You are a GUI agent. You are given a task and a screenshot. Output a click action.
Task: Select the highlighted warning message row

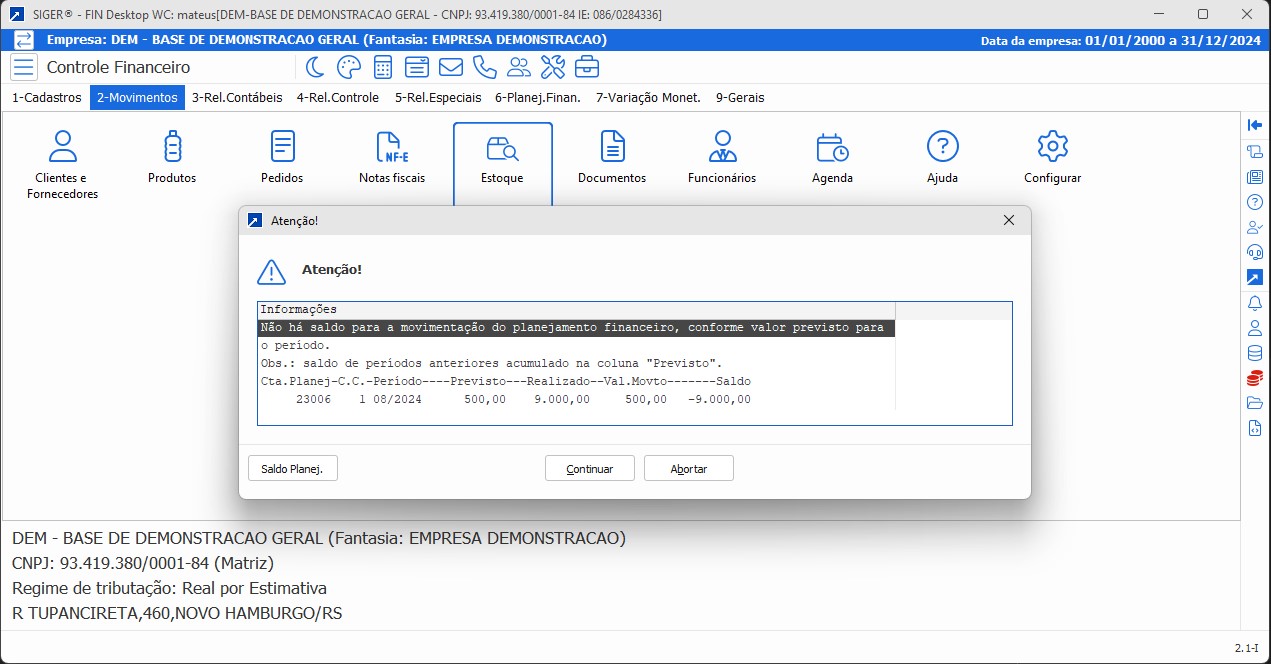[x=576, y=328]
